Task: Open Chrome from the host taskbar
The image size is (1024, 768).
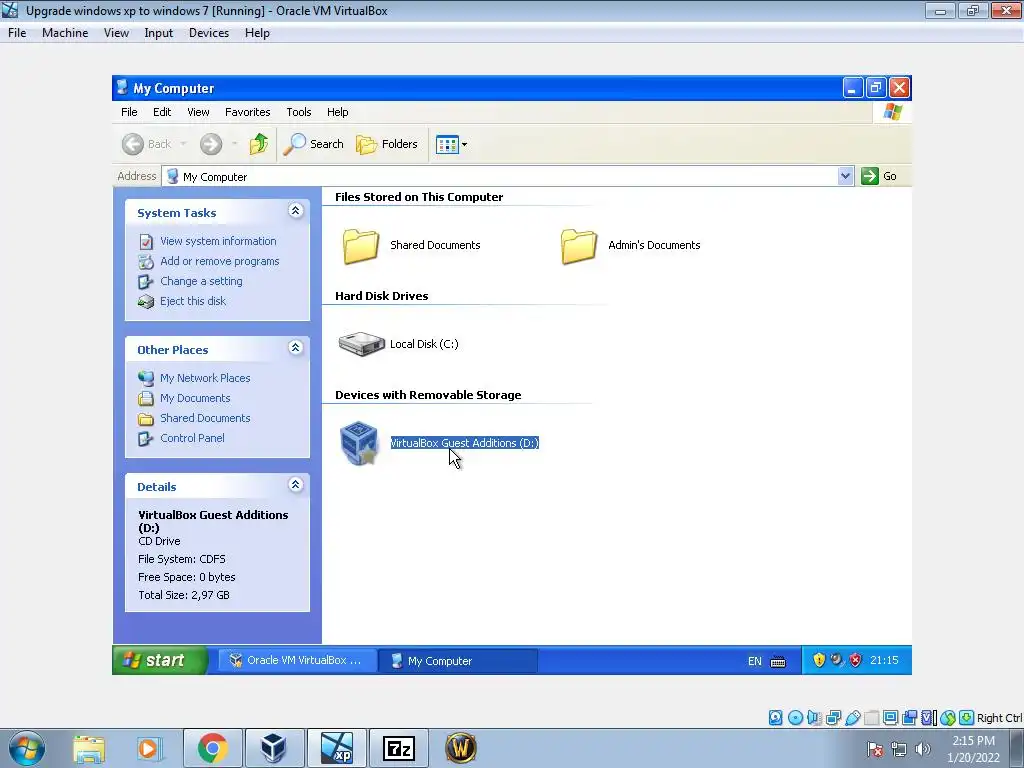Action: 212,748
